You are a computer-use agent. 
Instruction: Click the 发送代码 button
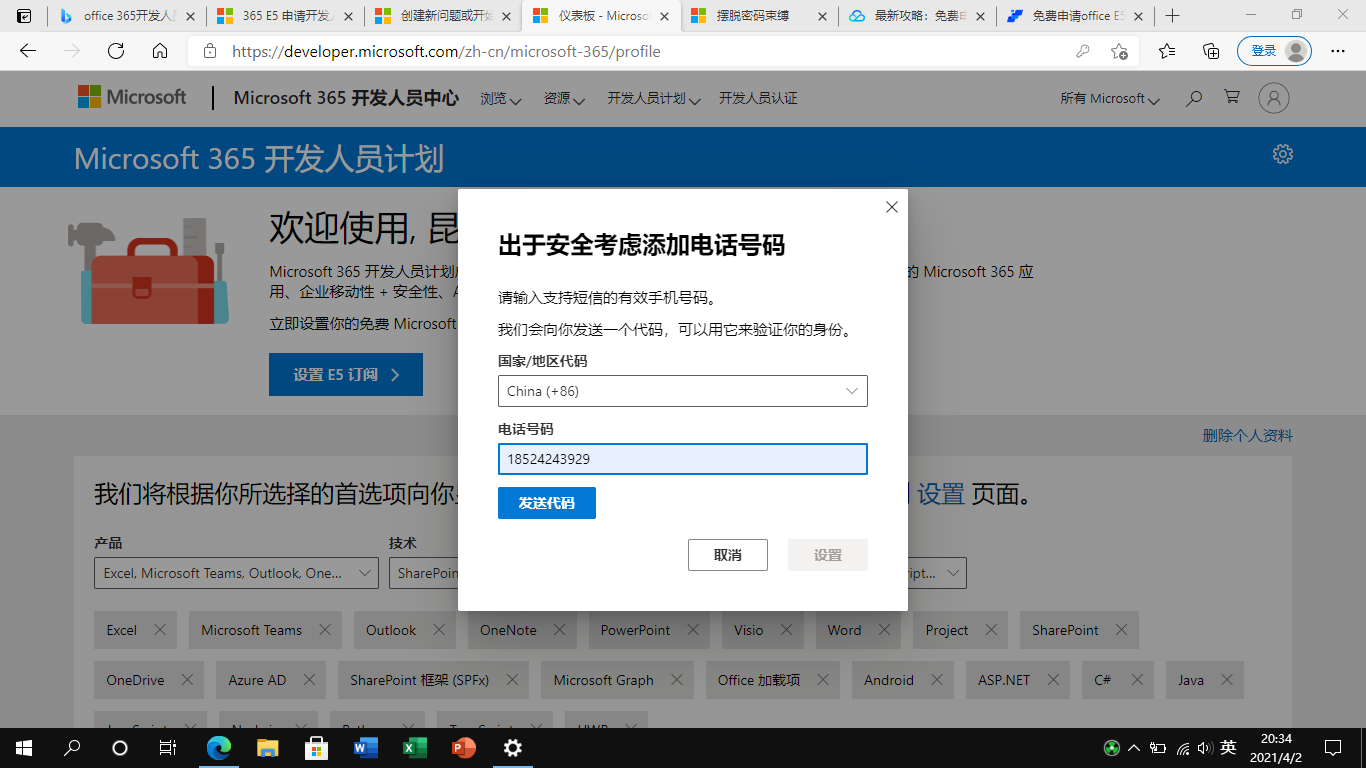(x=547, y=503)
